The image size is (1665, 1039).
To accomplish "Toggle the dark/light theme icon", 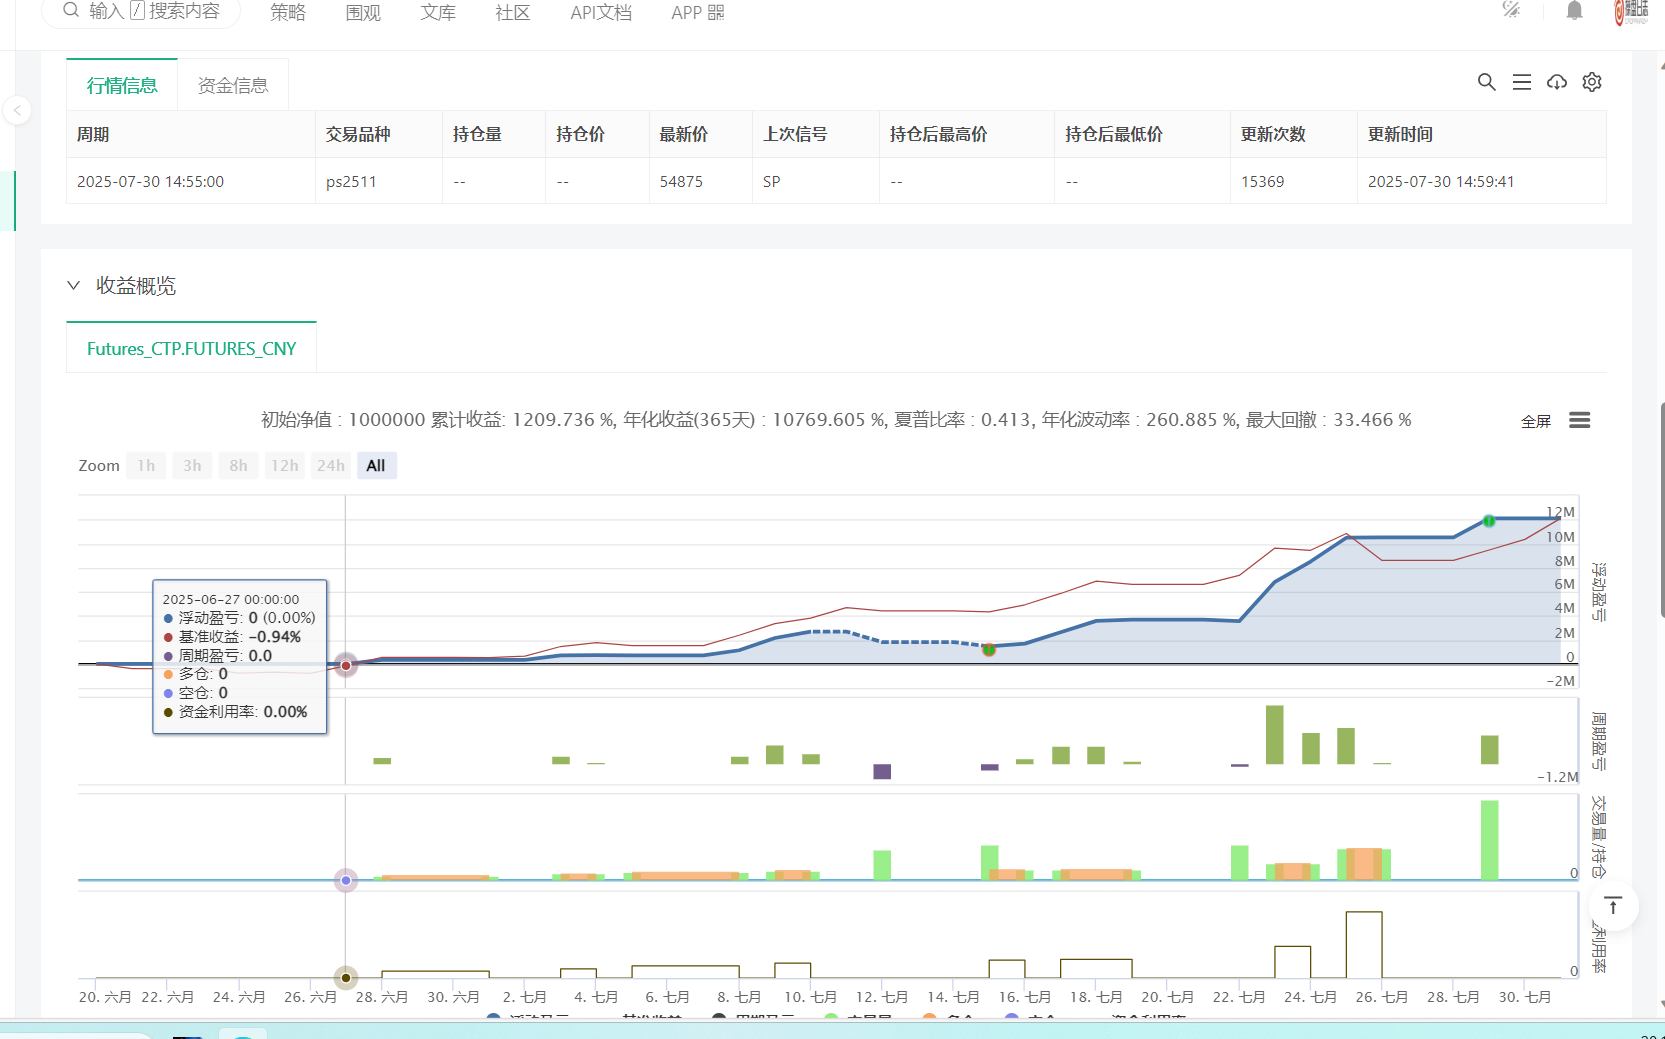I will [1511, 10].
